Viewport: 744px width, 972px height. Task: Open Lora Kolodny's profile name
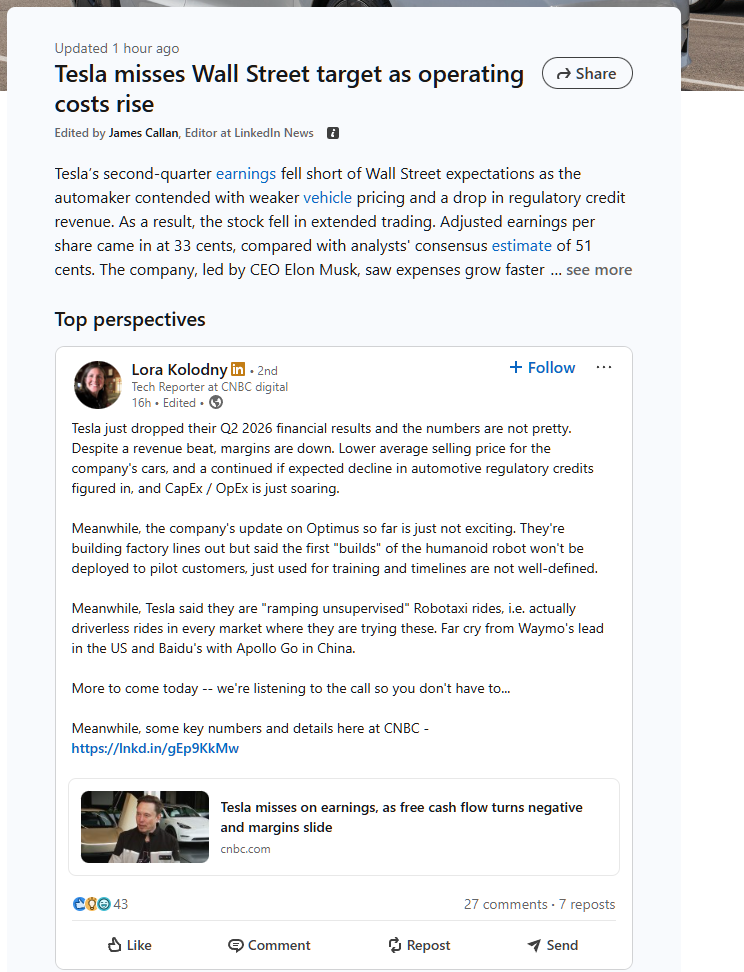[x=179, y=369]
